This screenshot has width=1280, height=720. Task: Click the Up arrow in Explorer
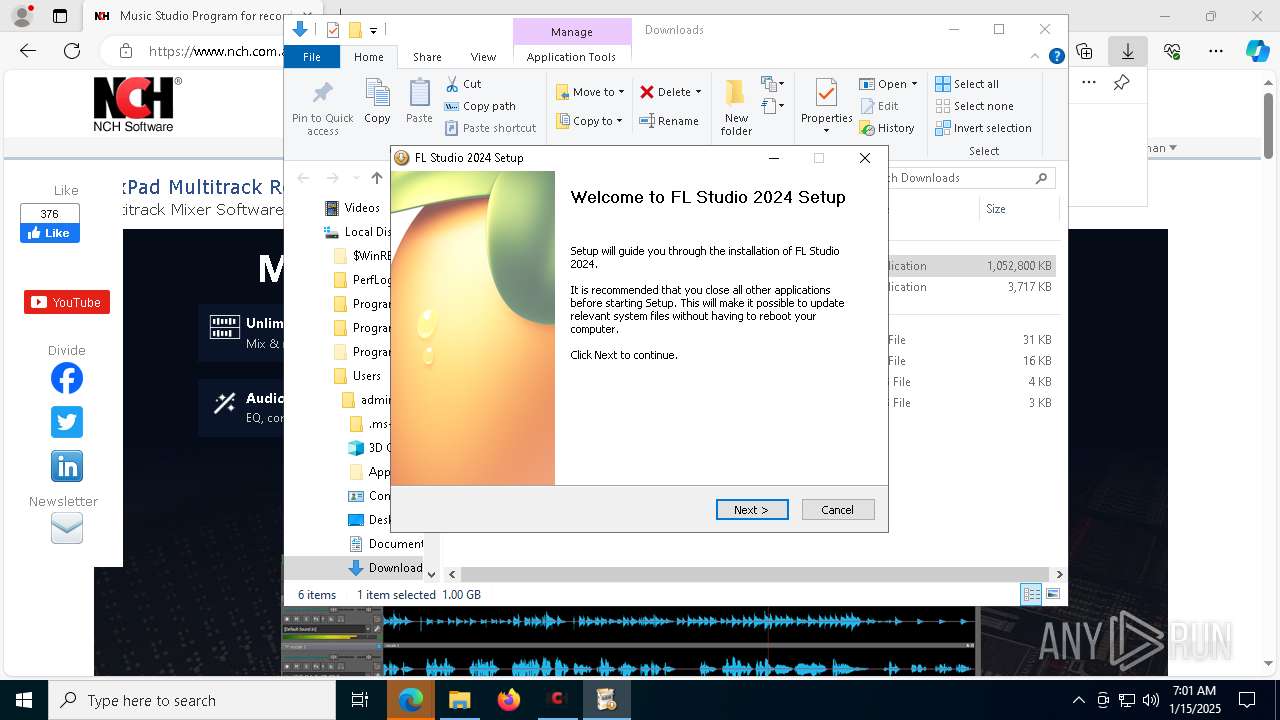pos(377,178)
